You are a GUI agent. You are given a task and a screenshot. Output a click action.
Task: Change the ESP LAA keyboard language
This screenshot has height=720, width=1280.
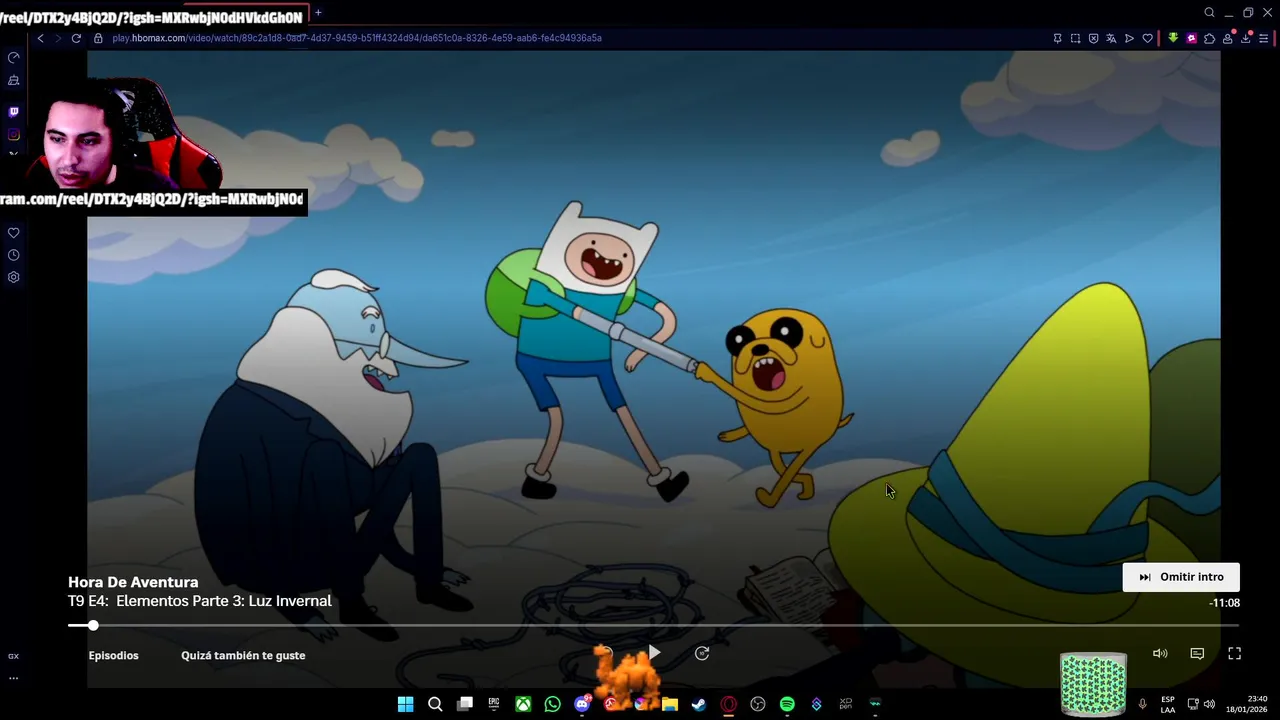tap(1168, 704)
